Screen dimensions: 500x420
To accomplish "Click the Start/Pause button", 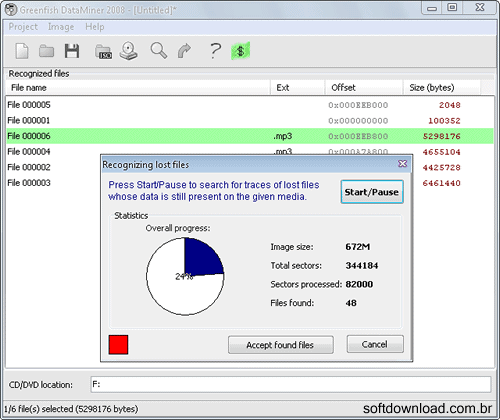I will tap(372, 192).
